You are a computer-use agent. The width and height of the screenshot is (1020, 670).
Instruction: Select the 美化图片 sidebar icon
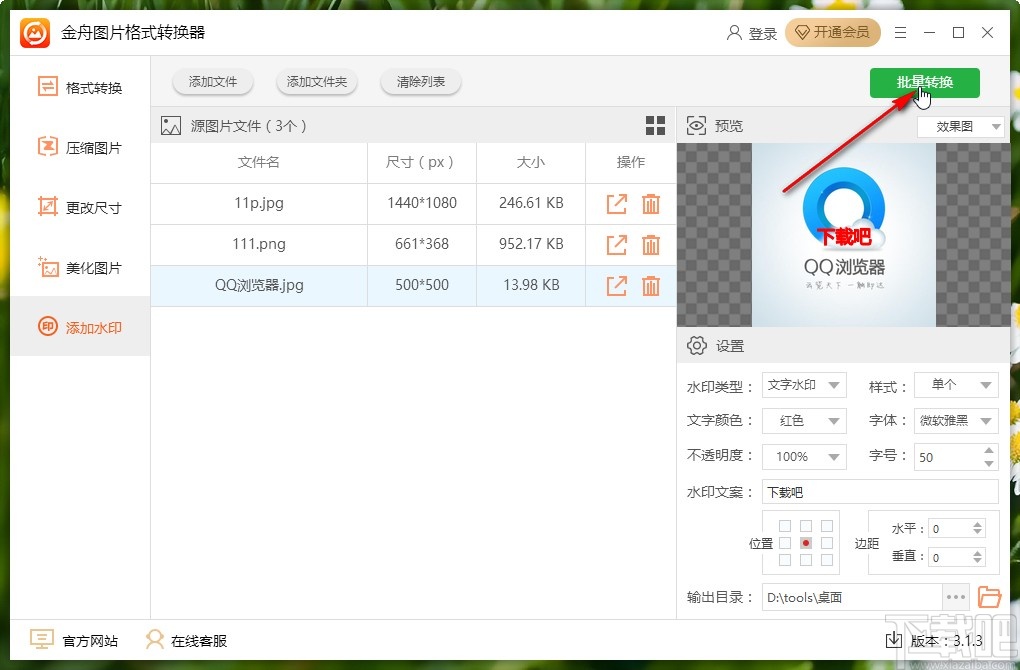pos(47,267)
